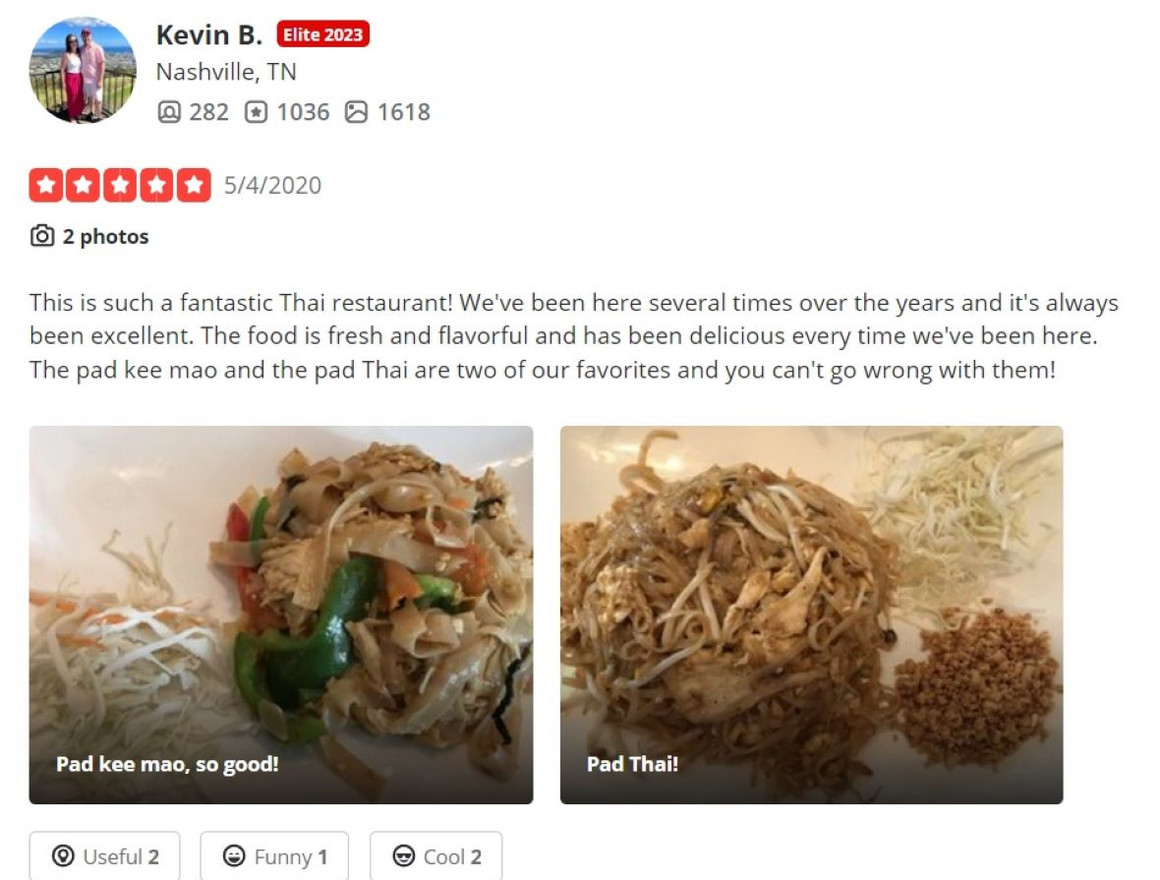The image size is (1160, 880).
Task: Click the photos count image icon
Action: click(356, 112)
